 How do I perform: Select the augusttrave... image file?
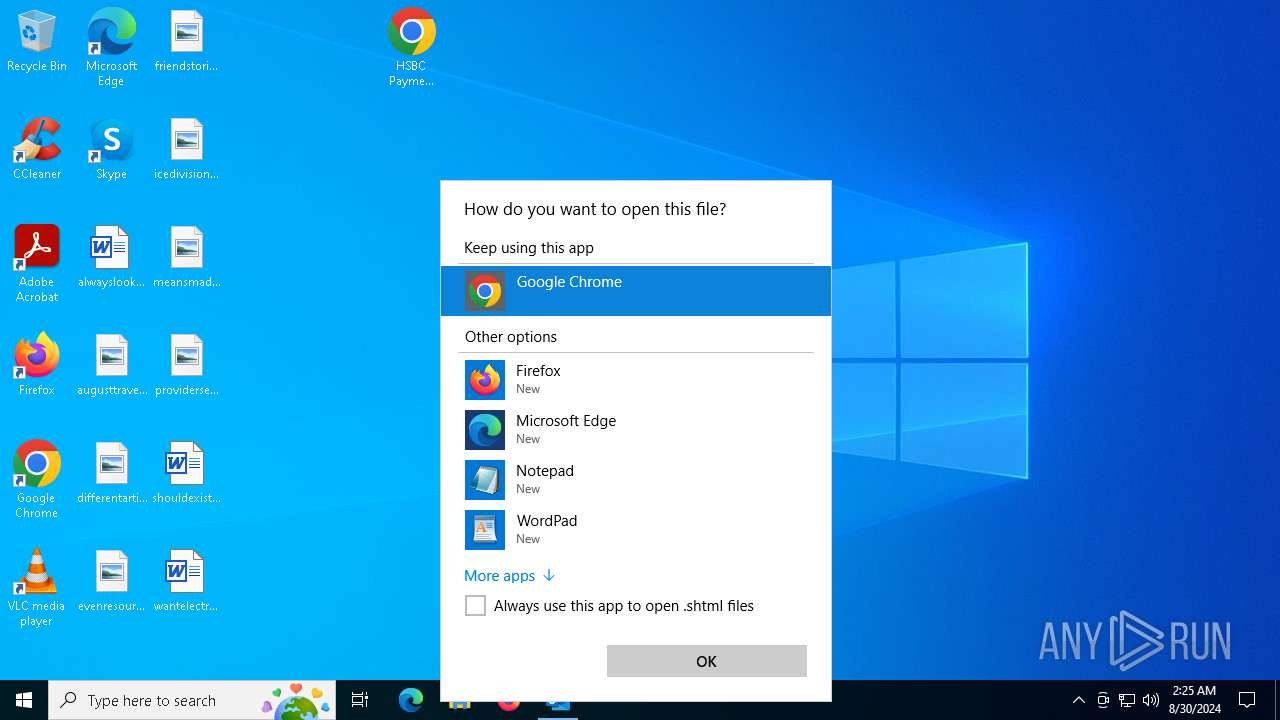111,366
